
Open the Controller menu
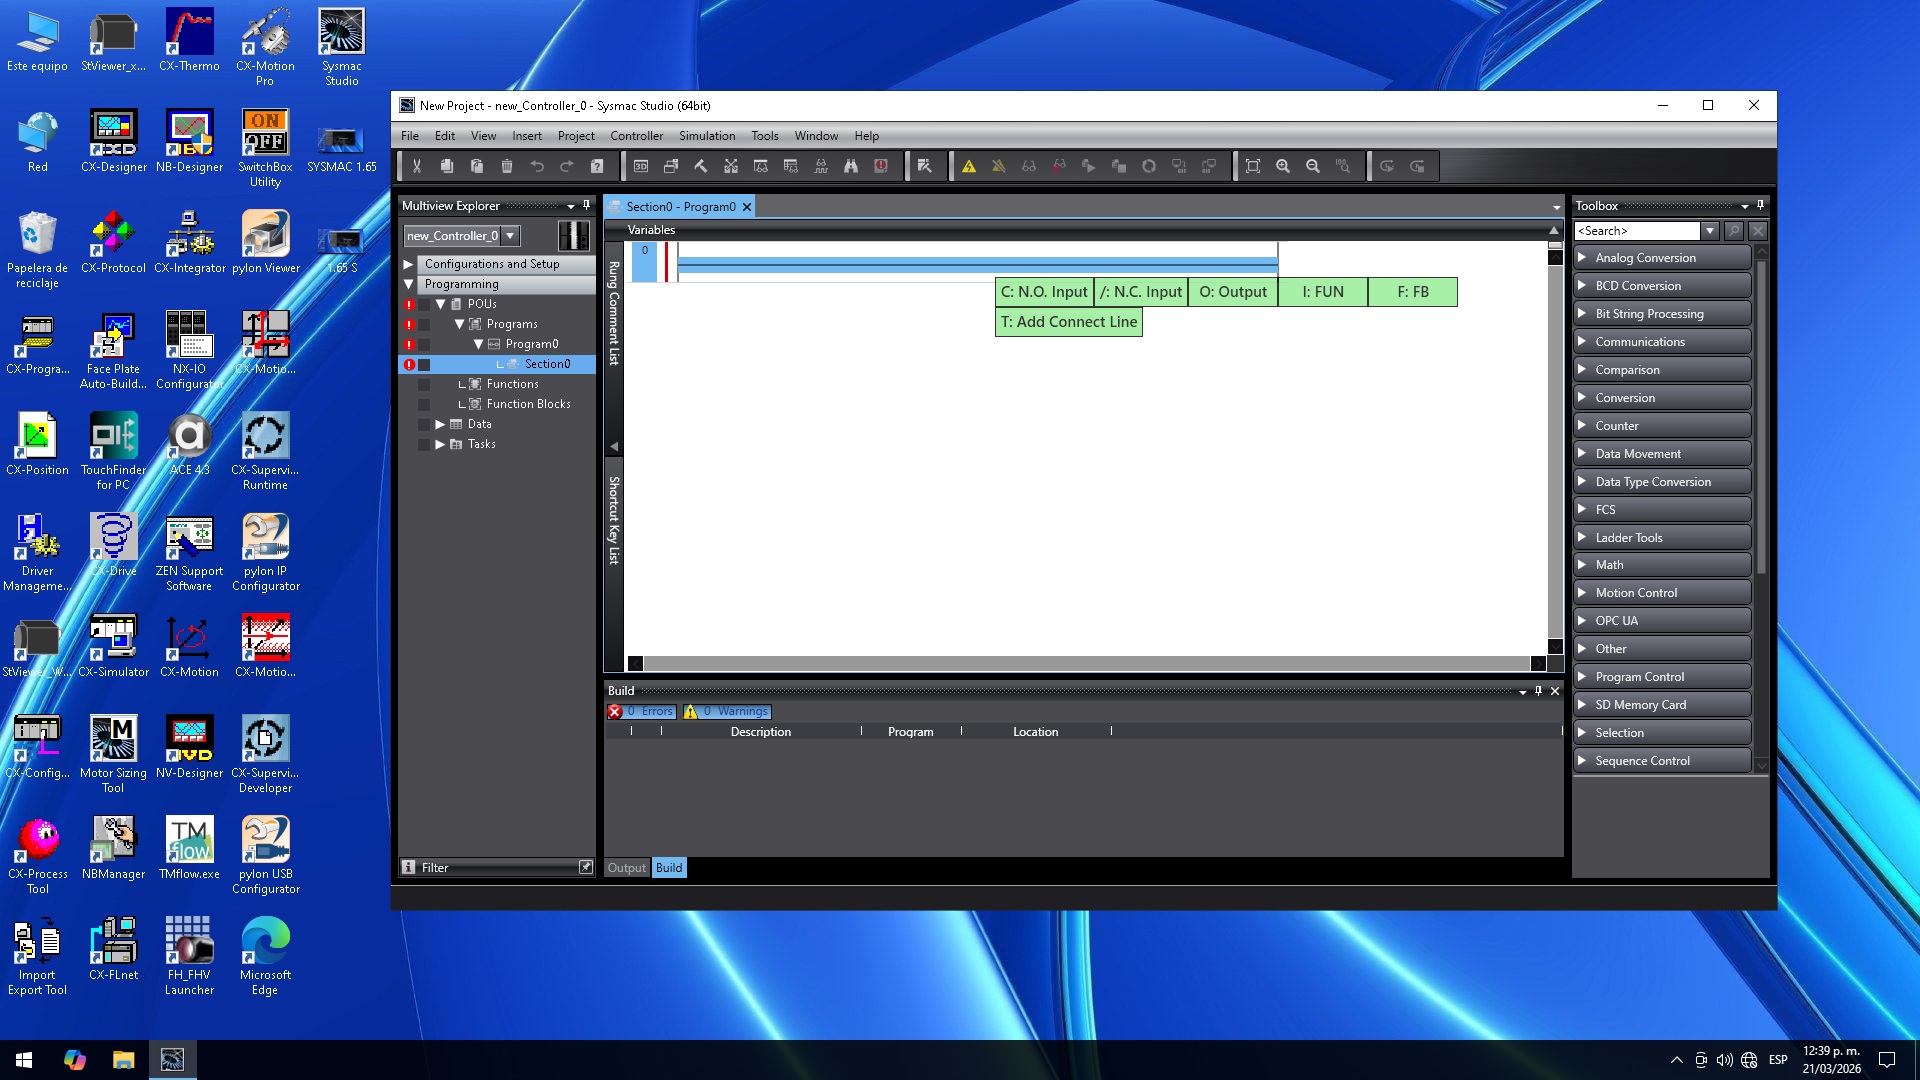637,136
